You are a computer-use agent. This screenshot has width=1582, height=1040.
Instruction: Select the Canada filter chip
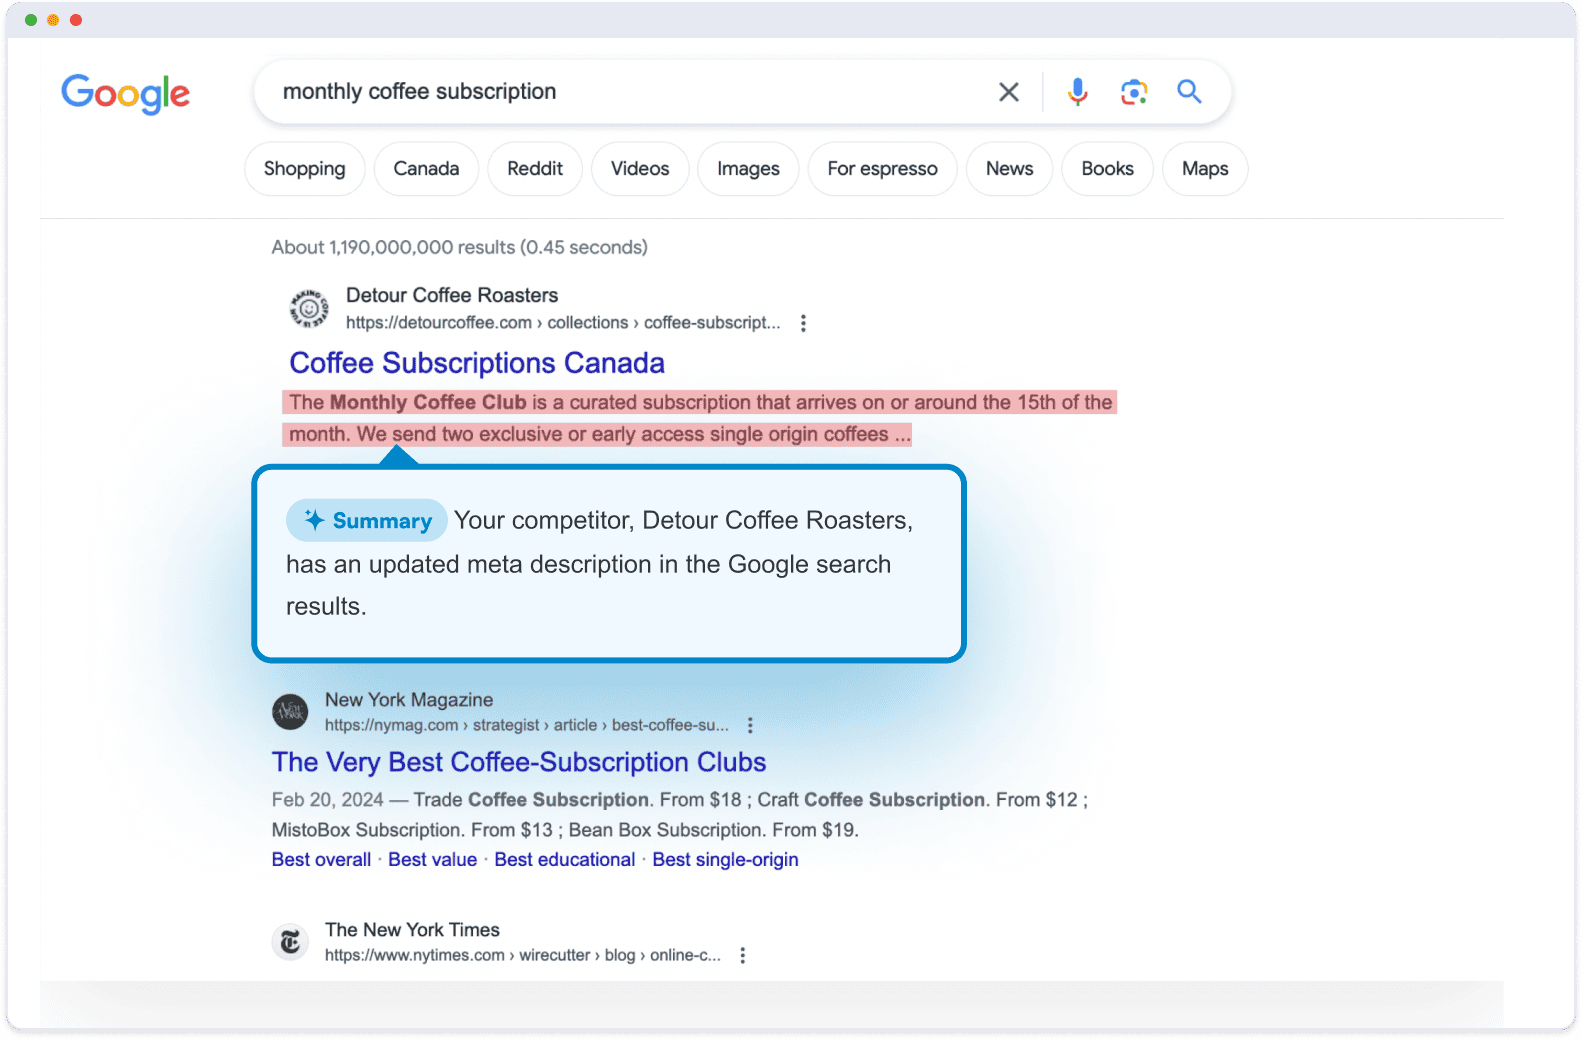point(426,169)
